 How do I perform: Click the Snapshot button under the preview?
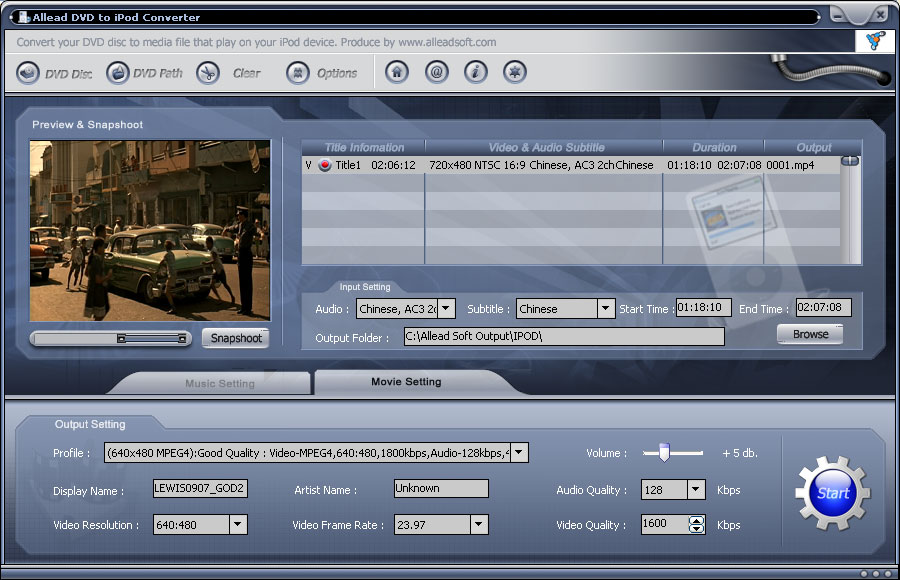click(235, 338)
